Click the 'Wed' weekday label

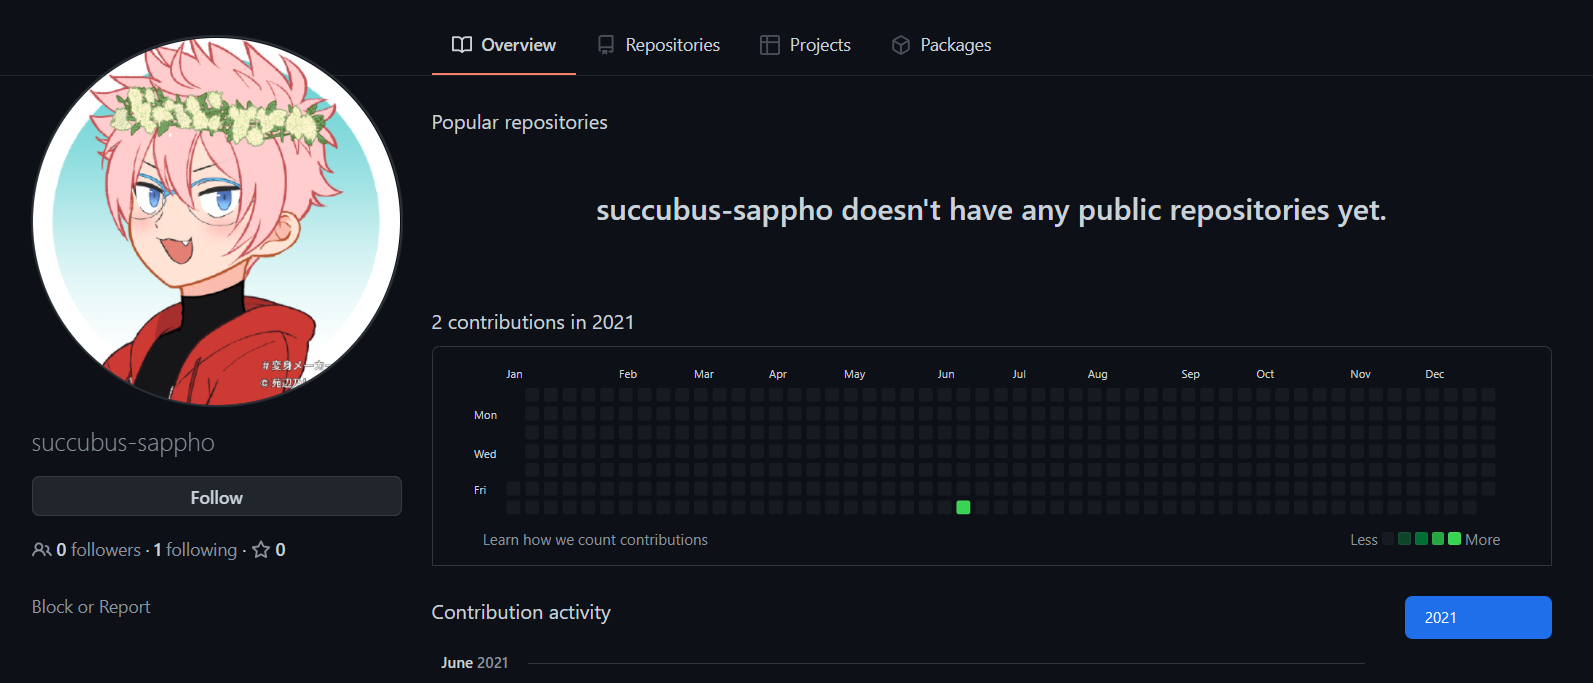click(485, 454)
